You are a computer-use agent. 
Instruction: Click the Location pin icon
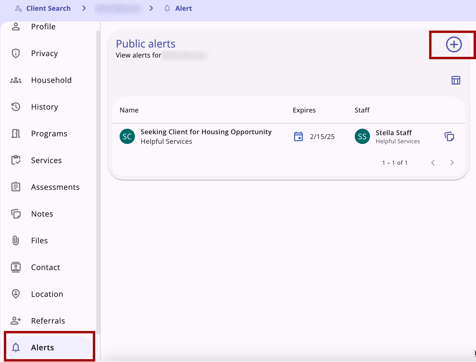click(16, 294)
